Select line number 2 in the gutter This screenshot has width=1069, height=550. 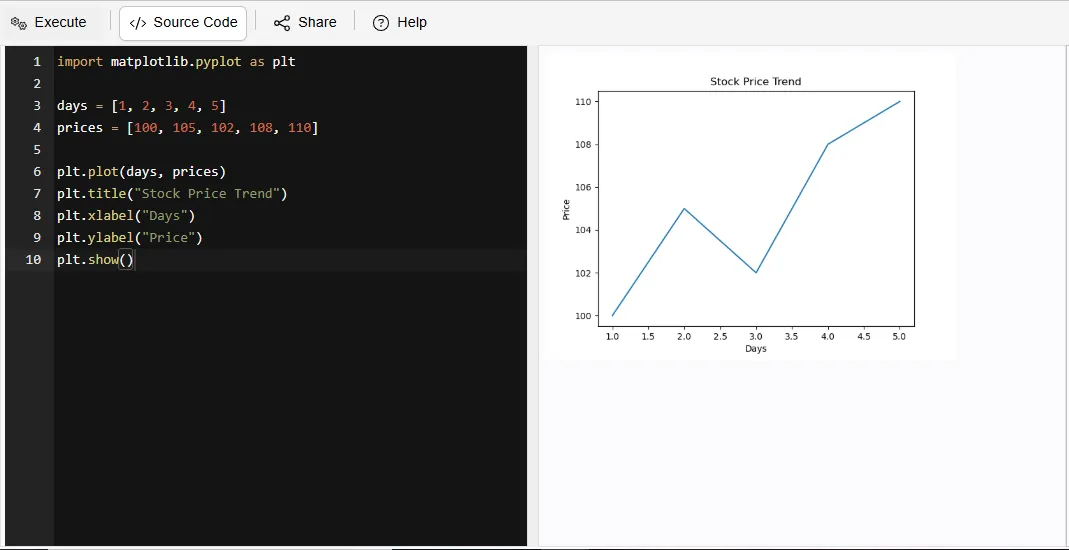pos(37,83)
